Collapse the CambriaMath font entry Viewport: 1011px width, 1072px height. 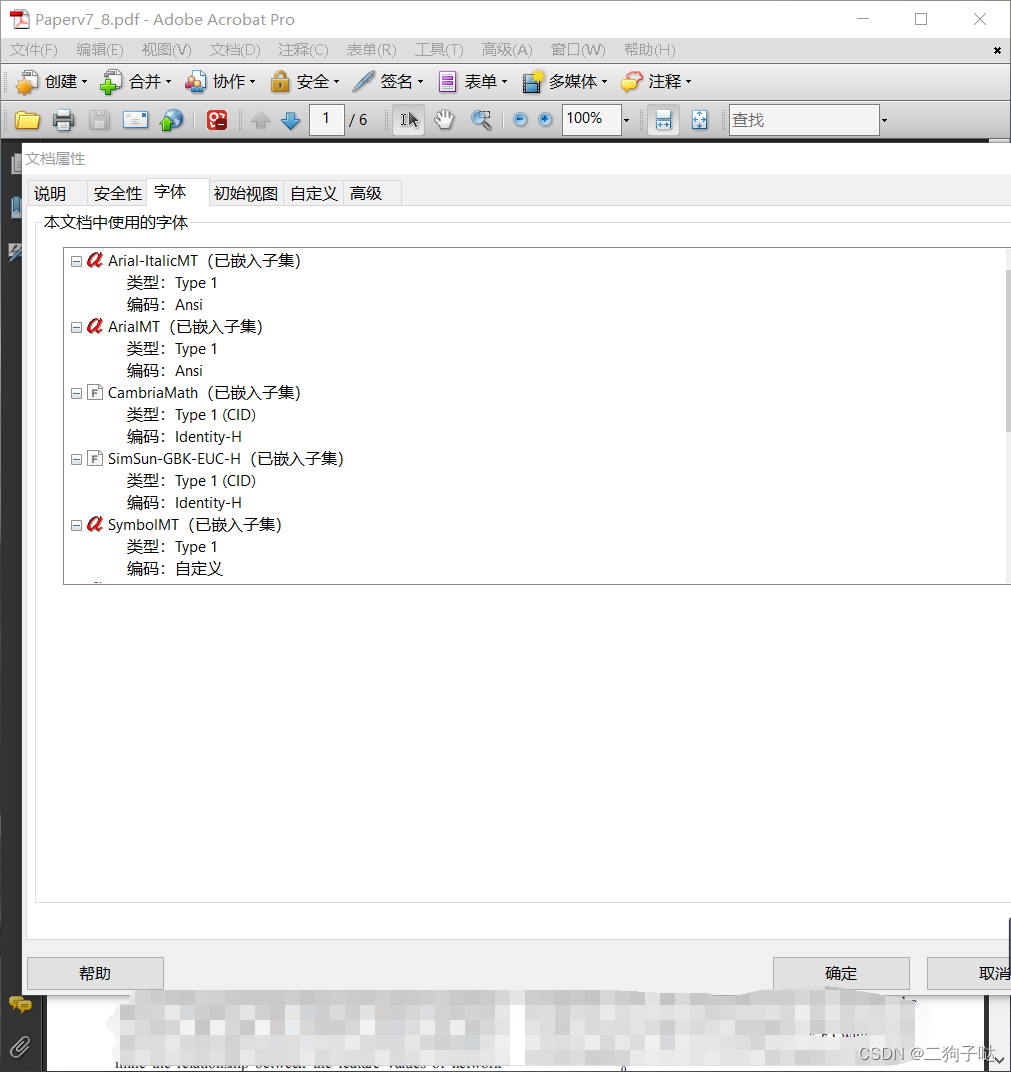(x=76, y=392)
